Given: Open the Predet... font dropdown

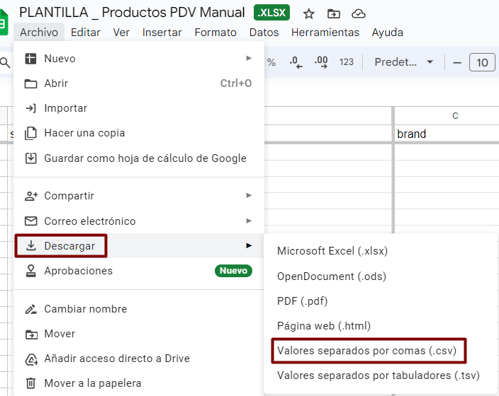Looking at the screenshot, I should pos(404,62).
